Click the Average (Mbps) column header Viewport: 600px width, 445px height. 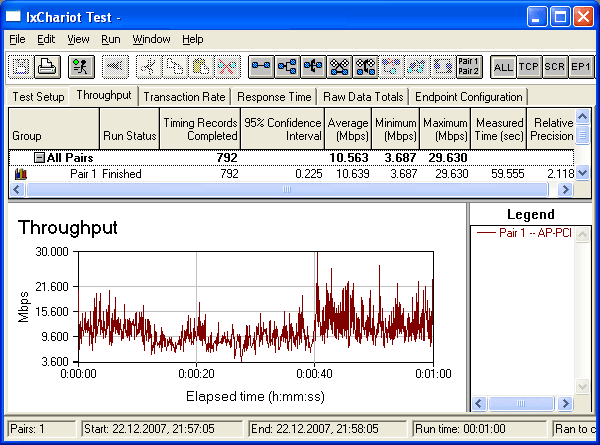[x=348, y=129]
